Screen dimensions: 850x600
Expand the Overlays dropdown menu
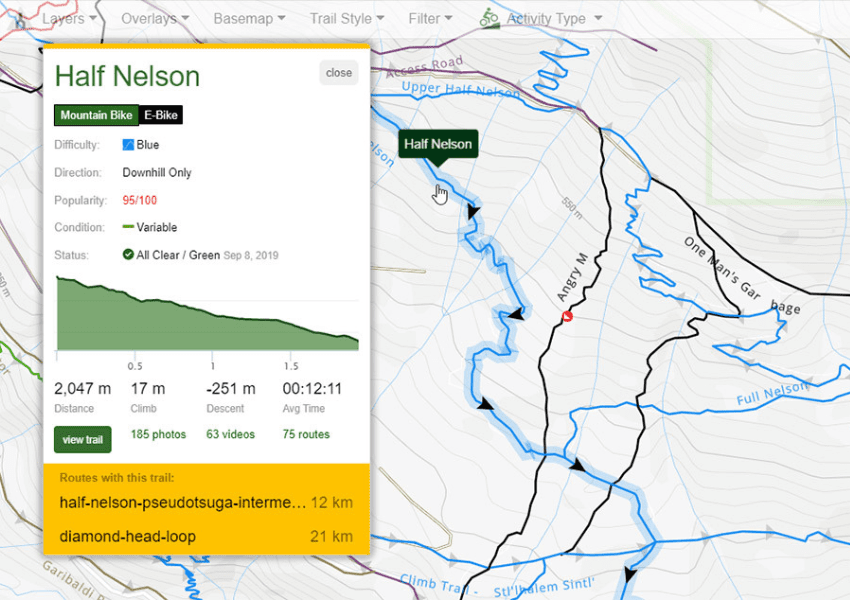(x=155, y=18)
